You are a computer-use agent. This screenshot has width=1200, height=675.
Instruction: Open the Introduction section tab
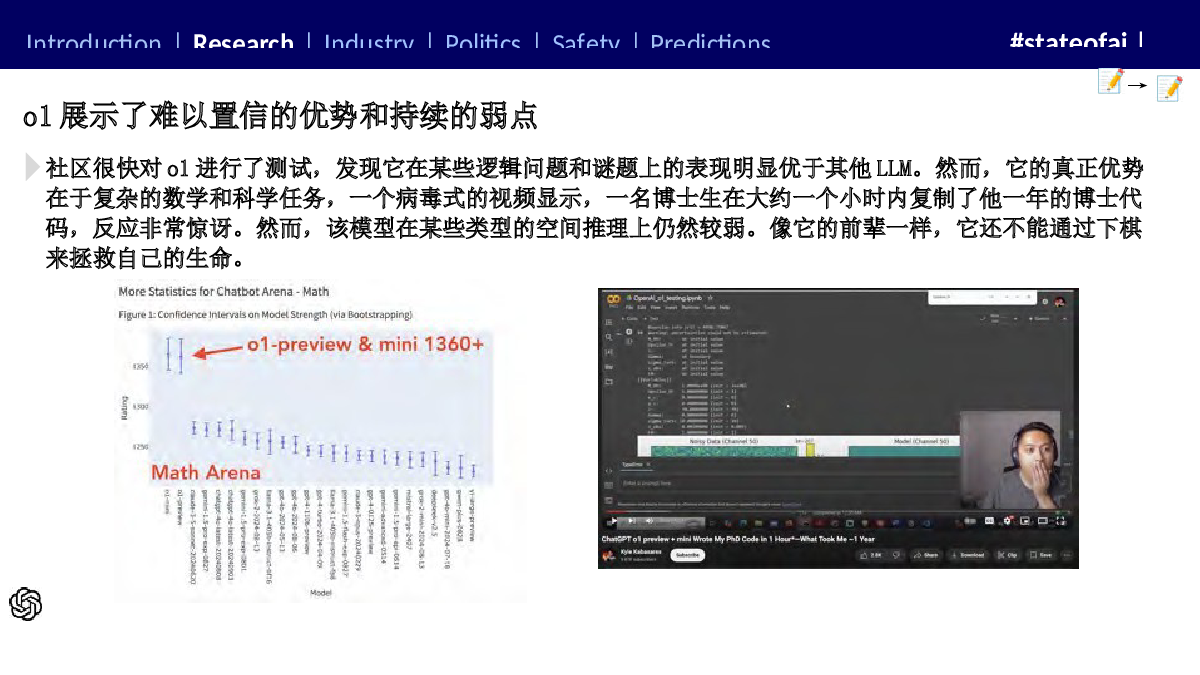93,43
